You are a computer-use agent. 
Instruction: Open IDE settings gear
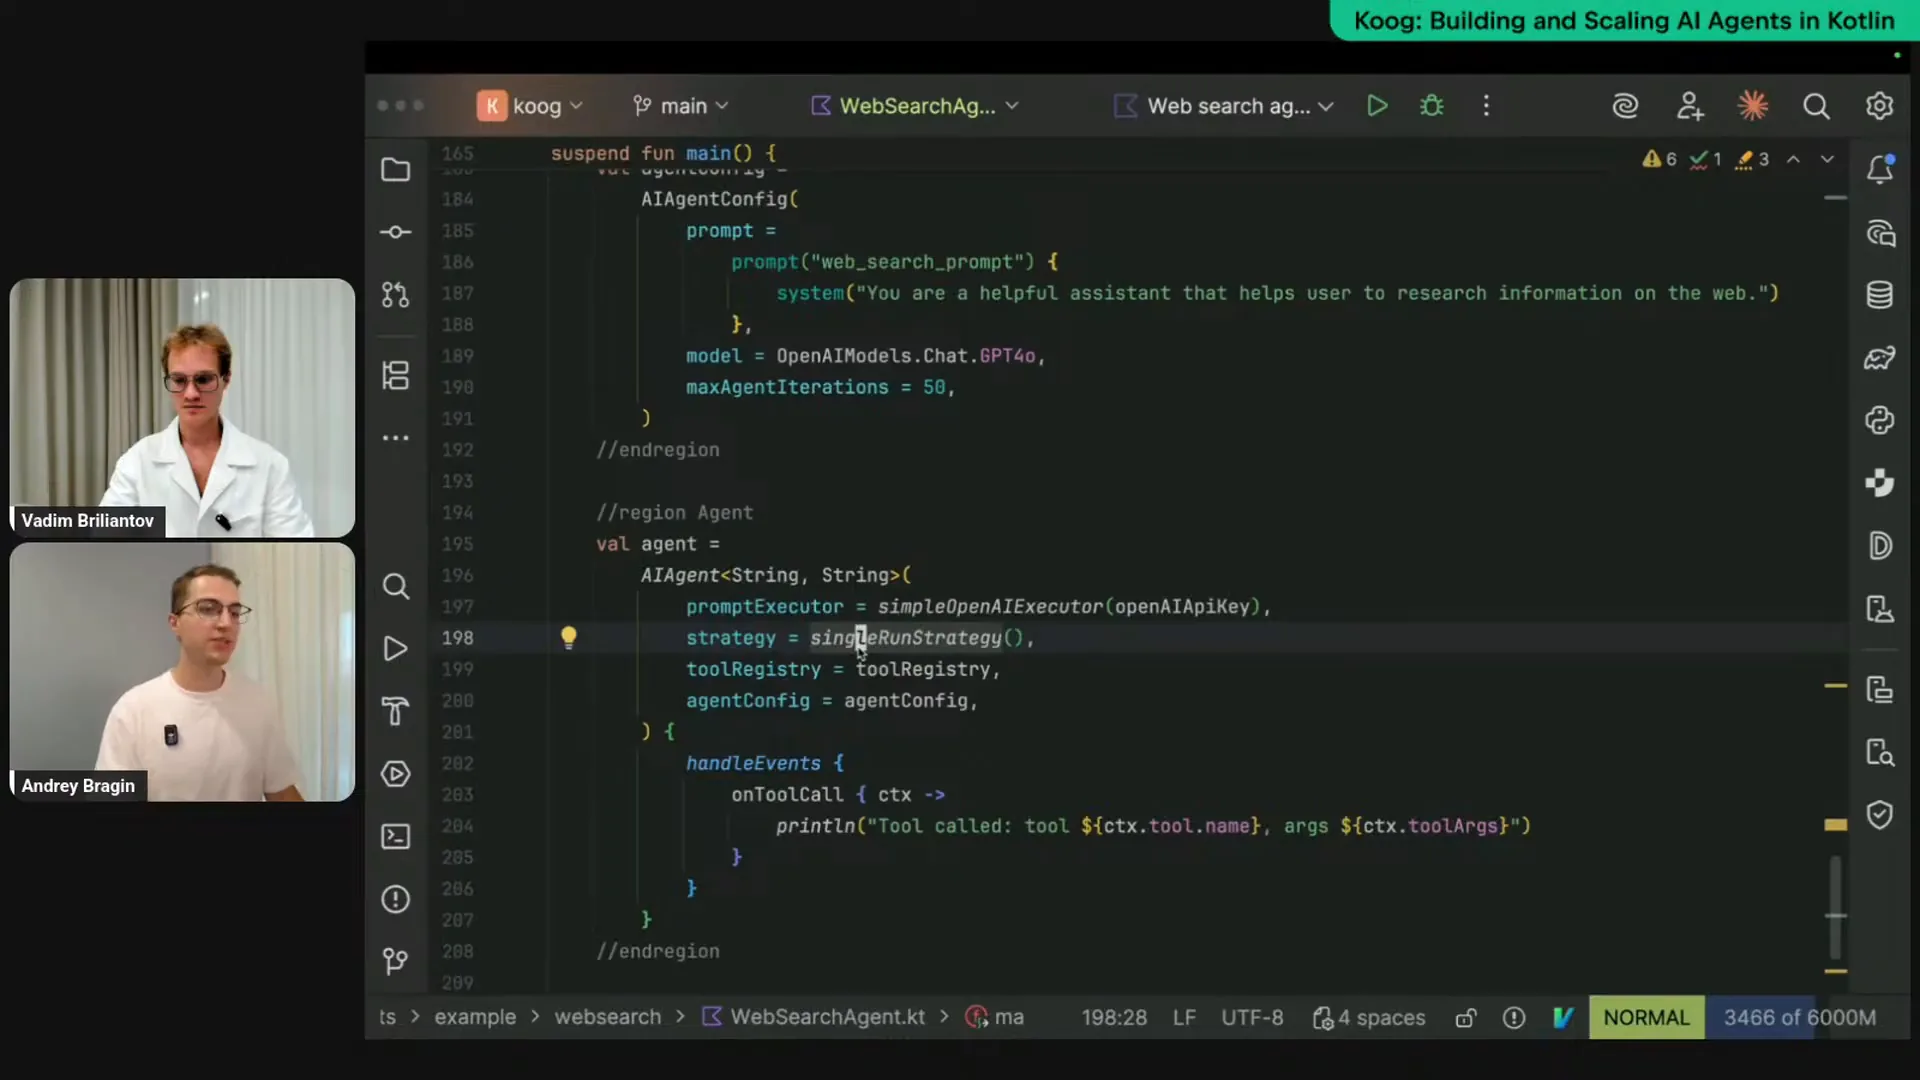(1880, 106)
